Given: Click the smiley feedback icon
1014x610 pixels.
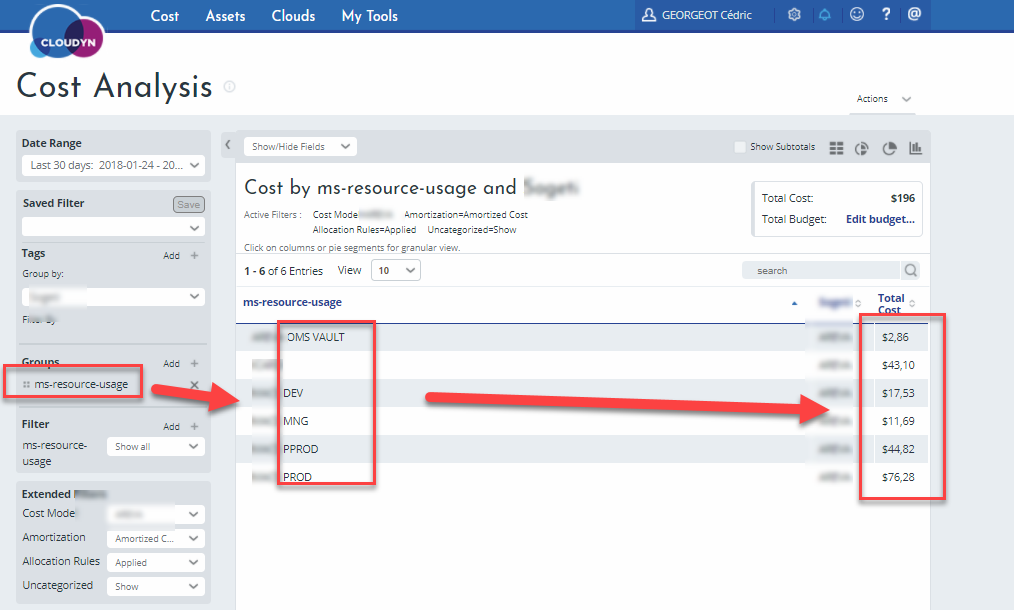Looking at the screenshot, I should 857,14.
